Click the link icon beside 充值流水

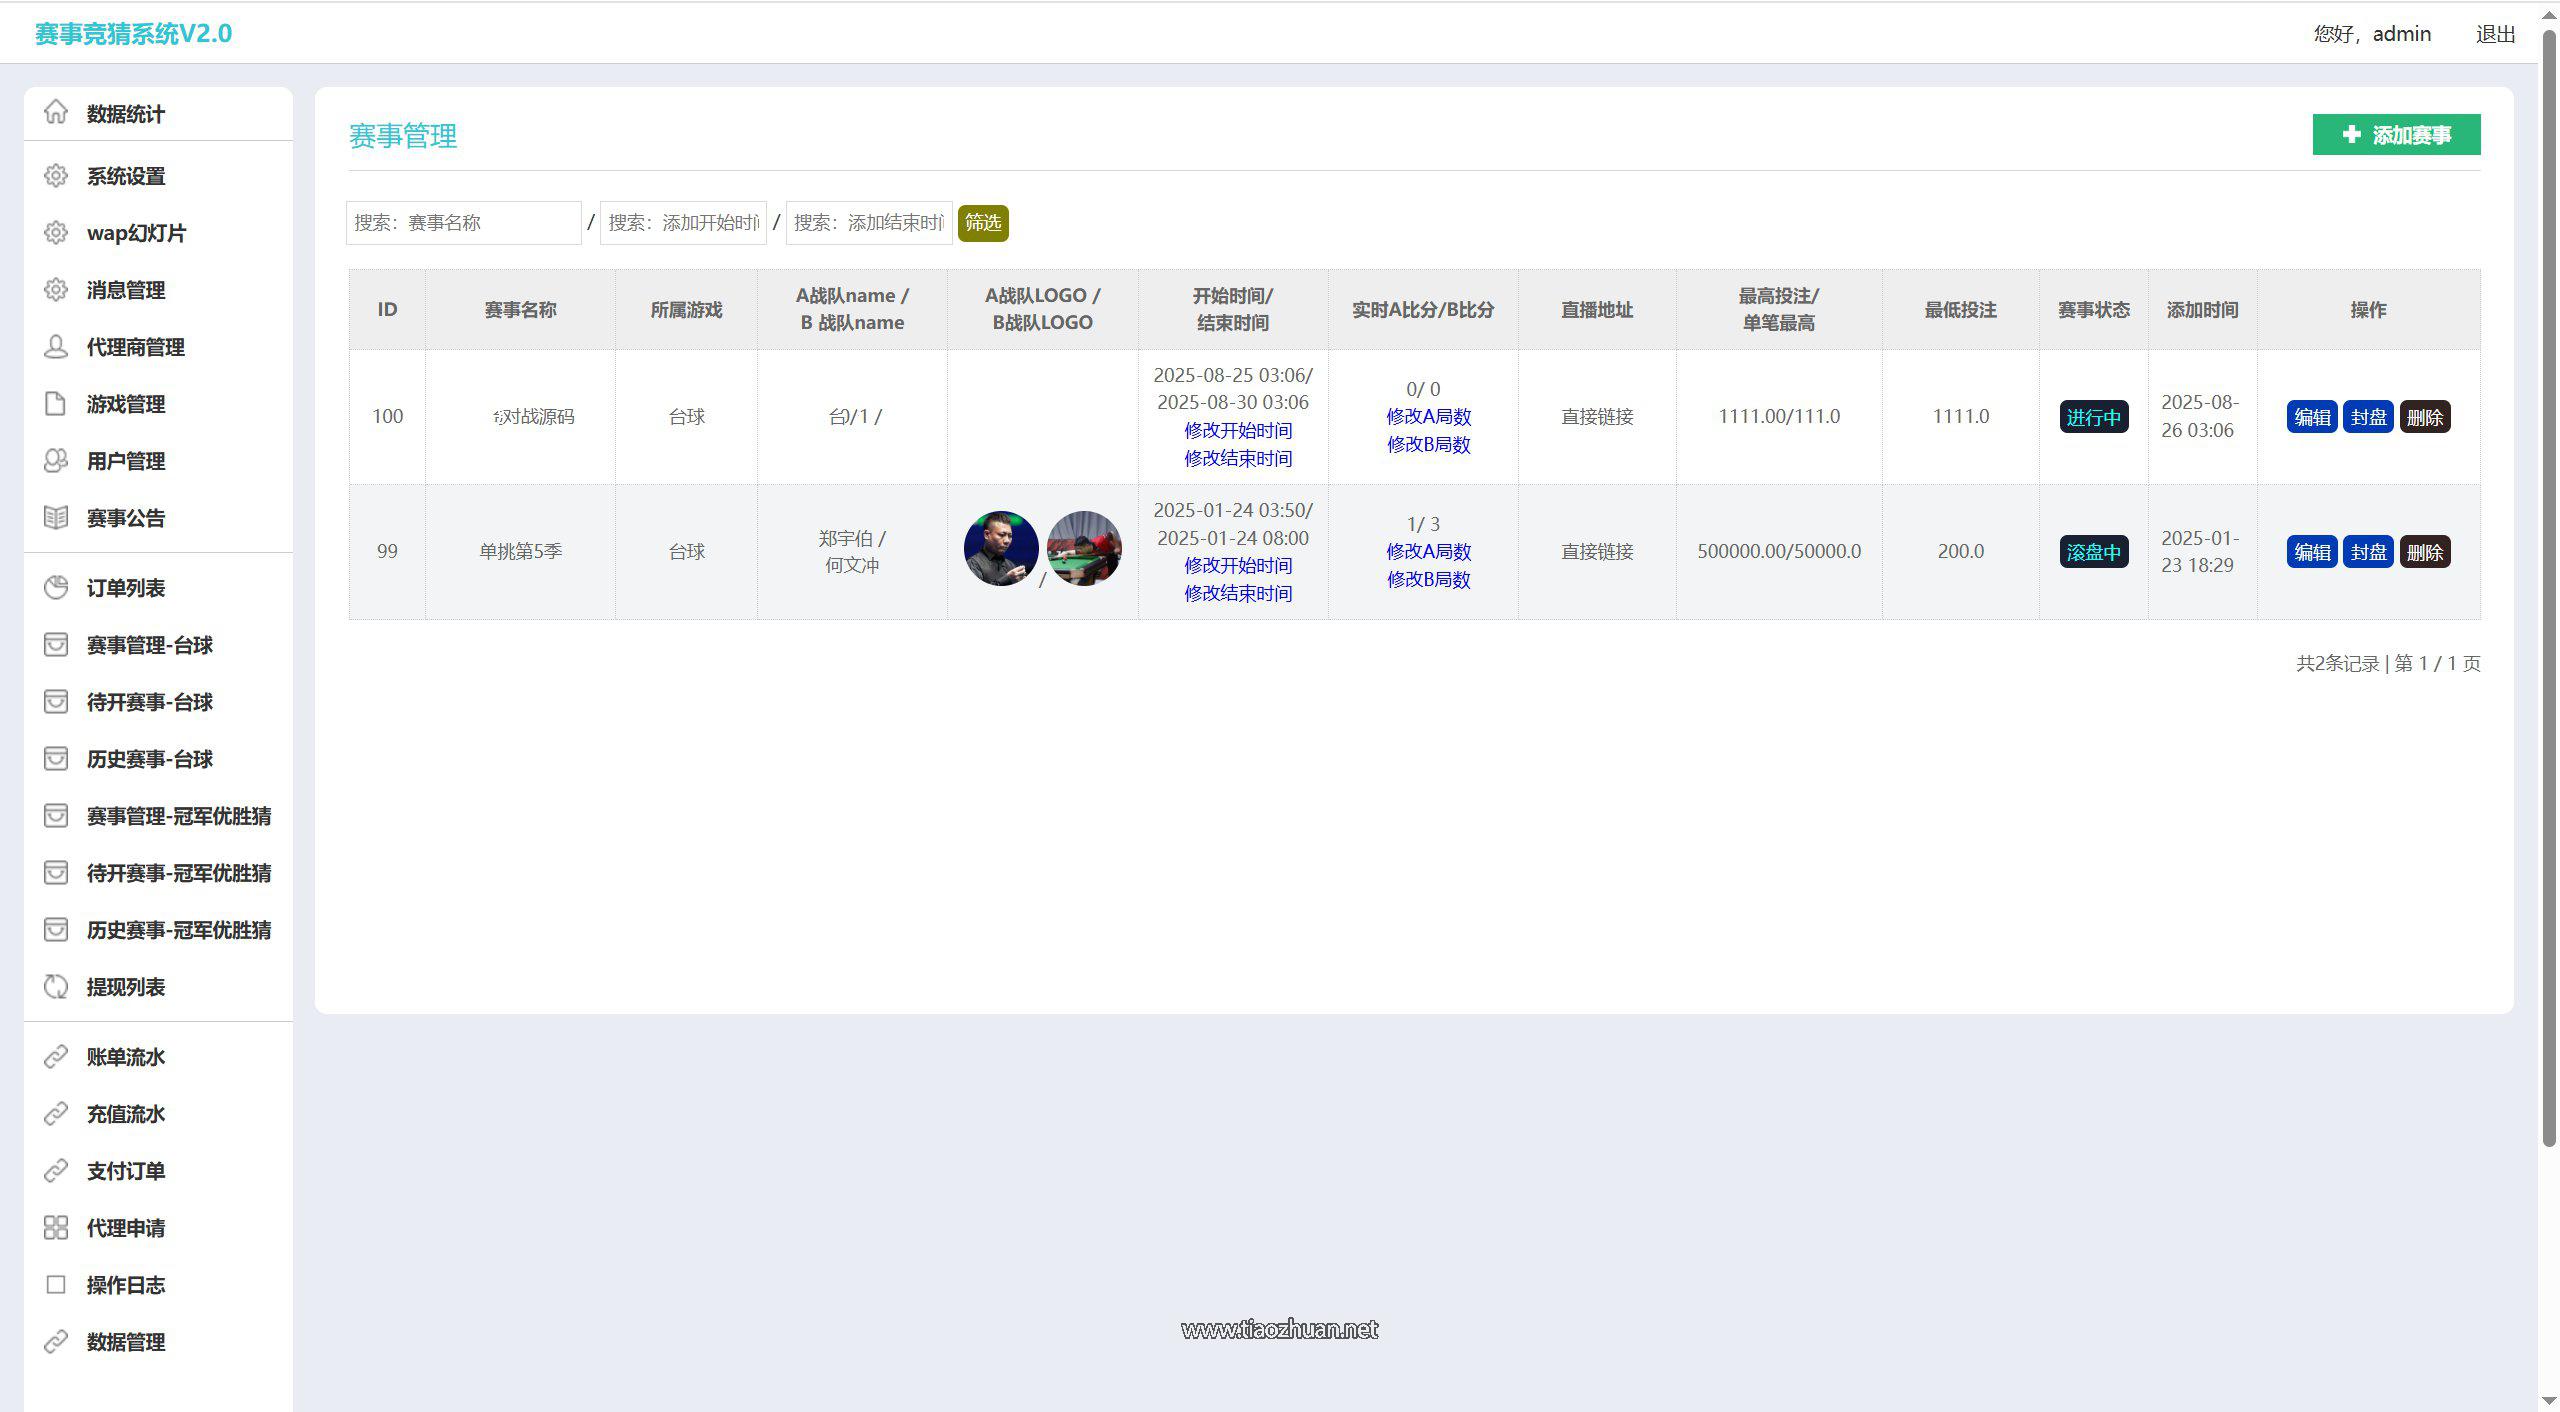[56, 1114]
